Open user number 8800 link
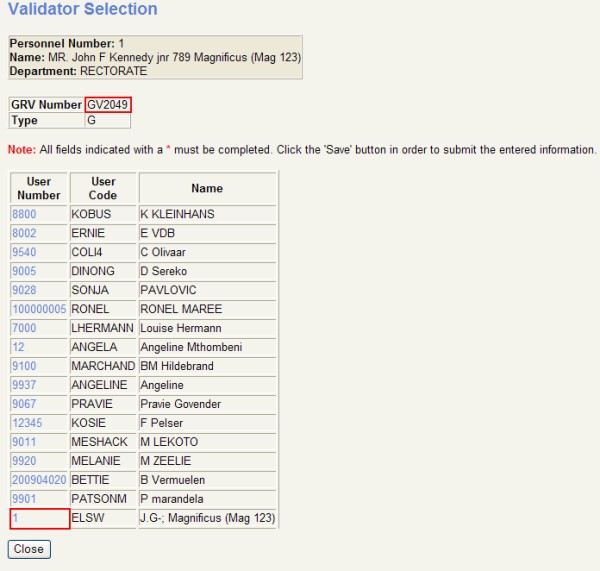This screenshot has height=571, width=600. tap(24, 214)
